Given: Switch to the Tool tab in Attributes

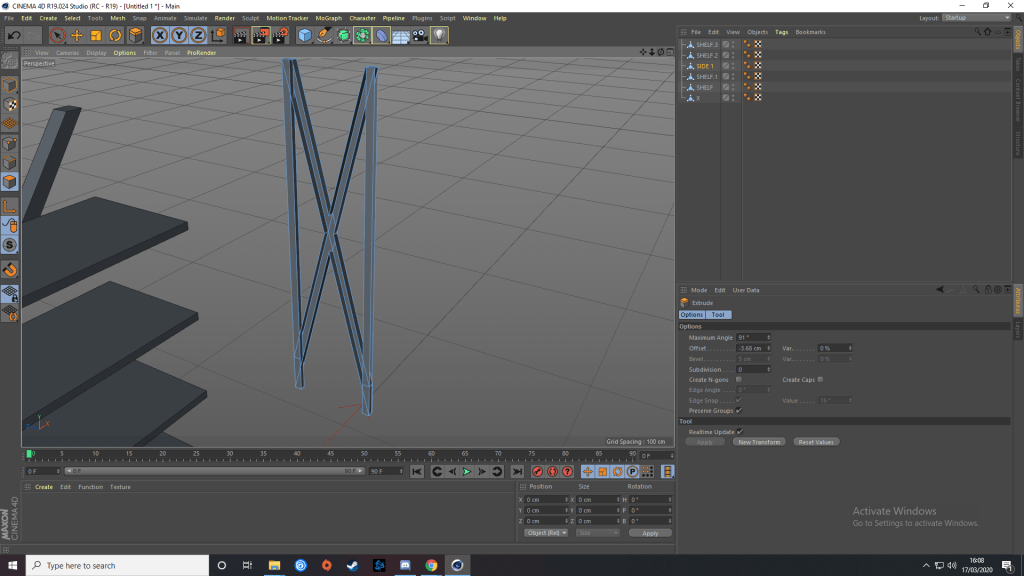Looking at the screenshot, I should pos(718,315).
